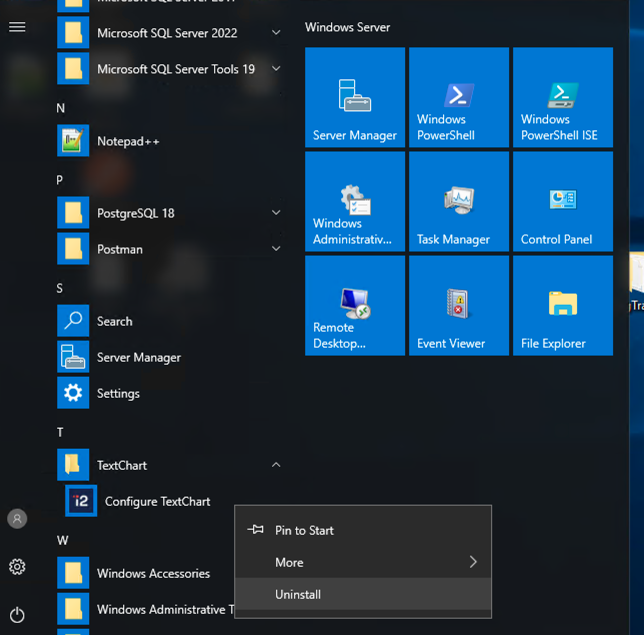
Task: Open the Control Panel tile
Action: tap(563, 201)
